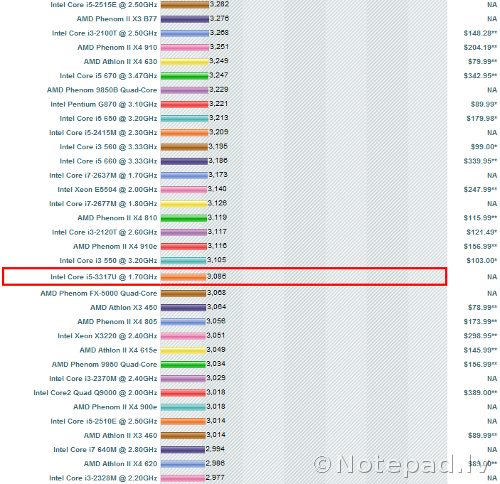This screenshot has height=484, width=500.
Task: Click Intel Core i5 650 @ 3.20GHz
Action: point(108,119)
